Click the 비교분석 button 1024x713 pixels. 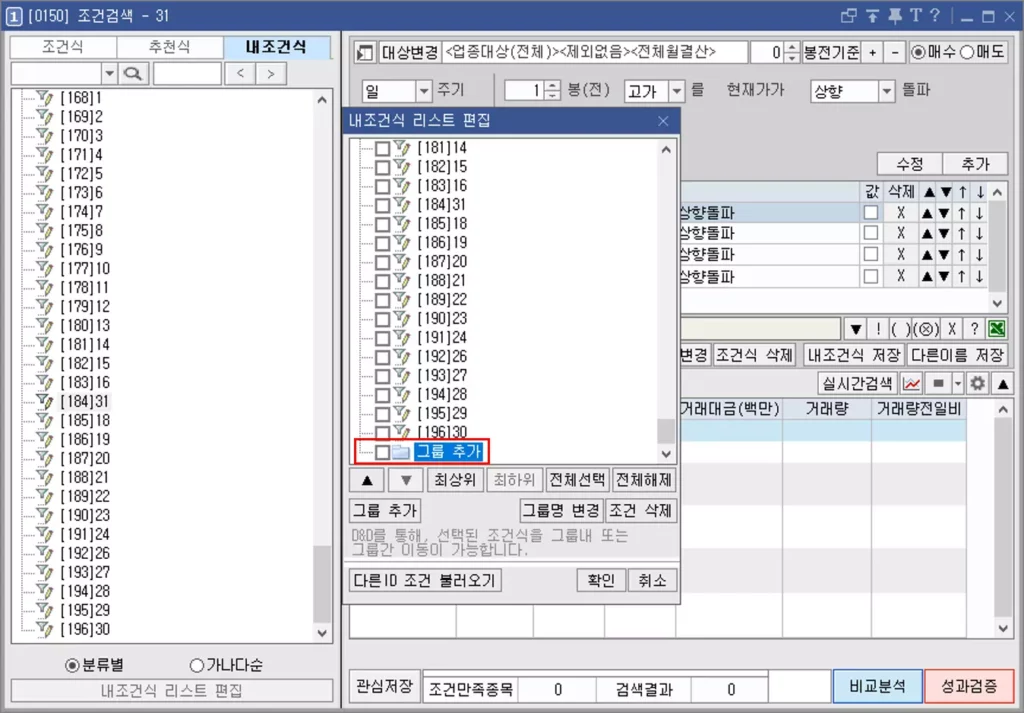(878, 686)
